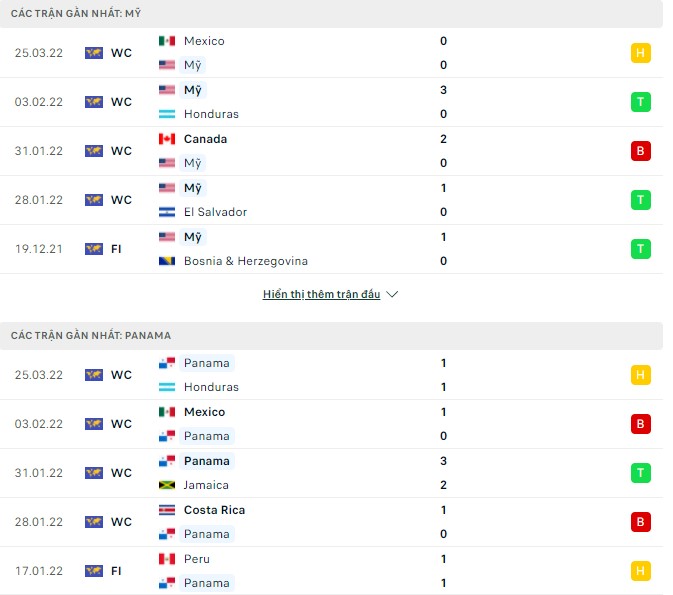The image size is (673, 595).
Task: Select the Costa Rica team name
Action: coord(214,510)
